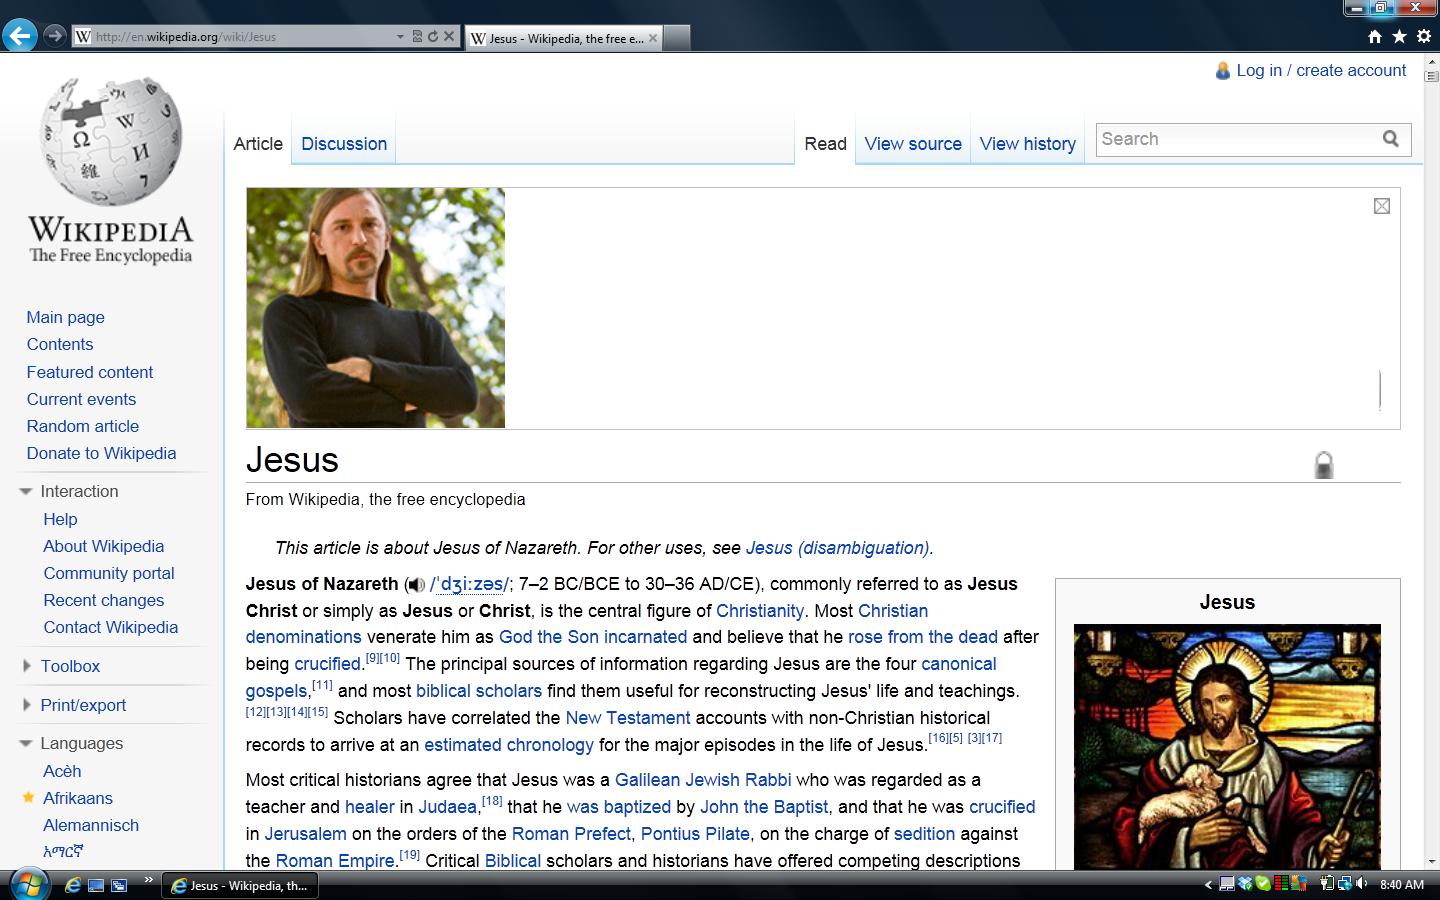This screenshot has height=900, width=1440.
Task: Open the address bar history dropdown
Action: pos(401,37)
